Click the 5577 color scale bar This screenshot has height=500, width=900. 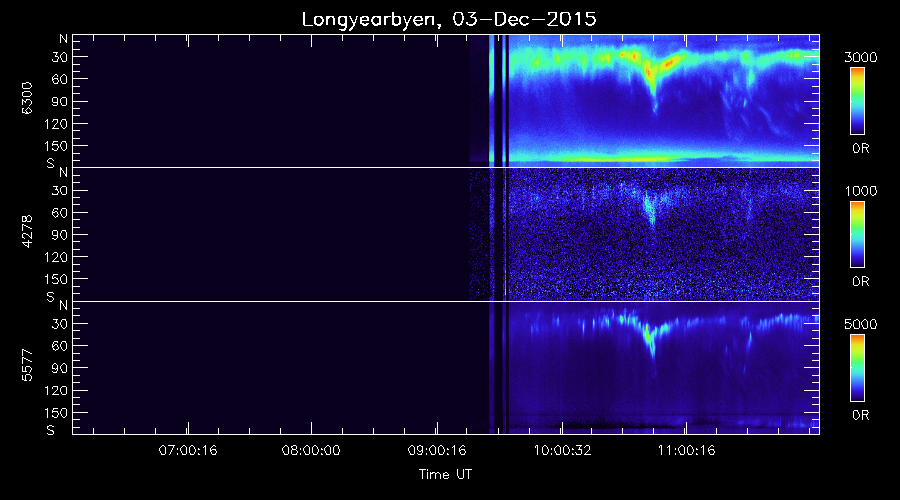click(858, 368)
